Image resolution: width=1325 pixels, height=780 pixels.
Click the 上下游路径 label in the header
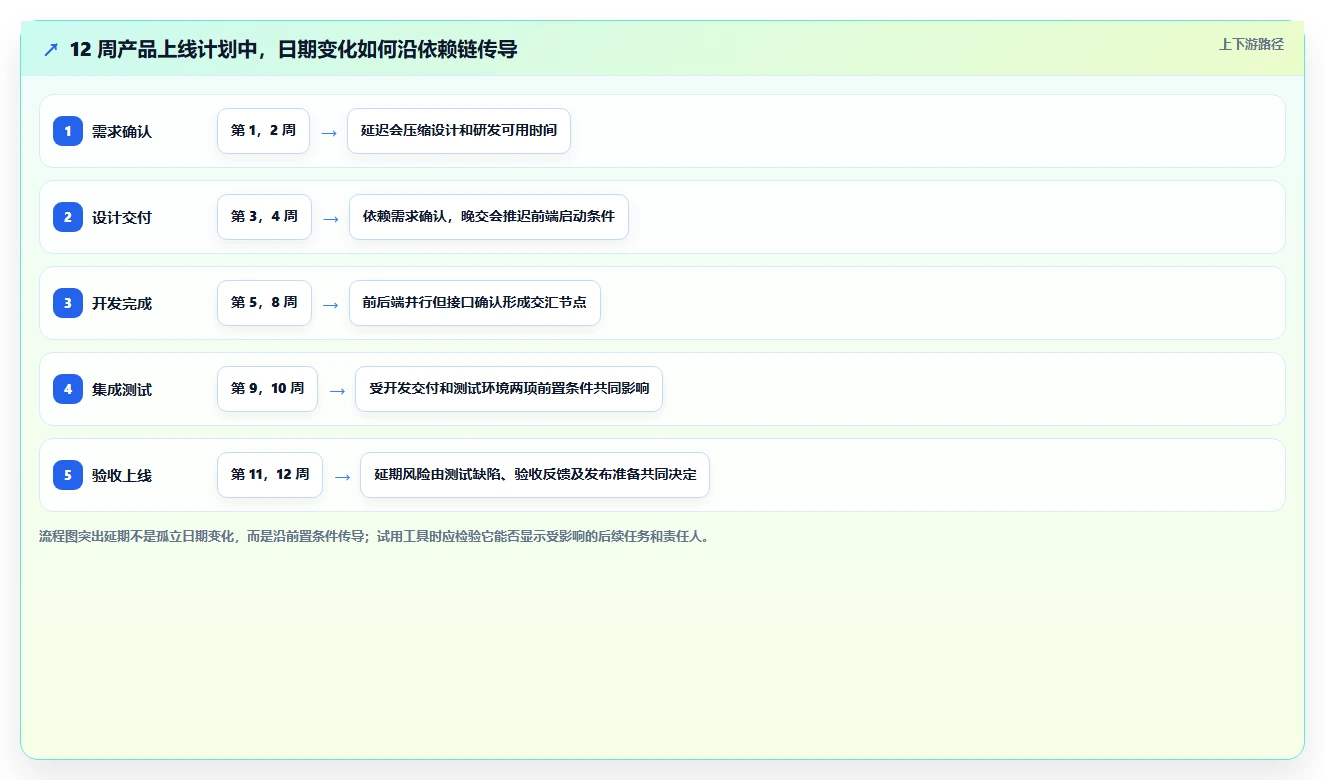click(x=1251, y=45)
